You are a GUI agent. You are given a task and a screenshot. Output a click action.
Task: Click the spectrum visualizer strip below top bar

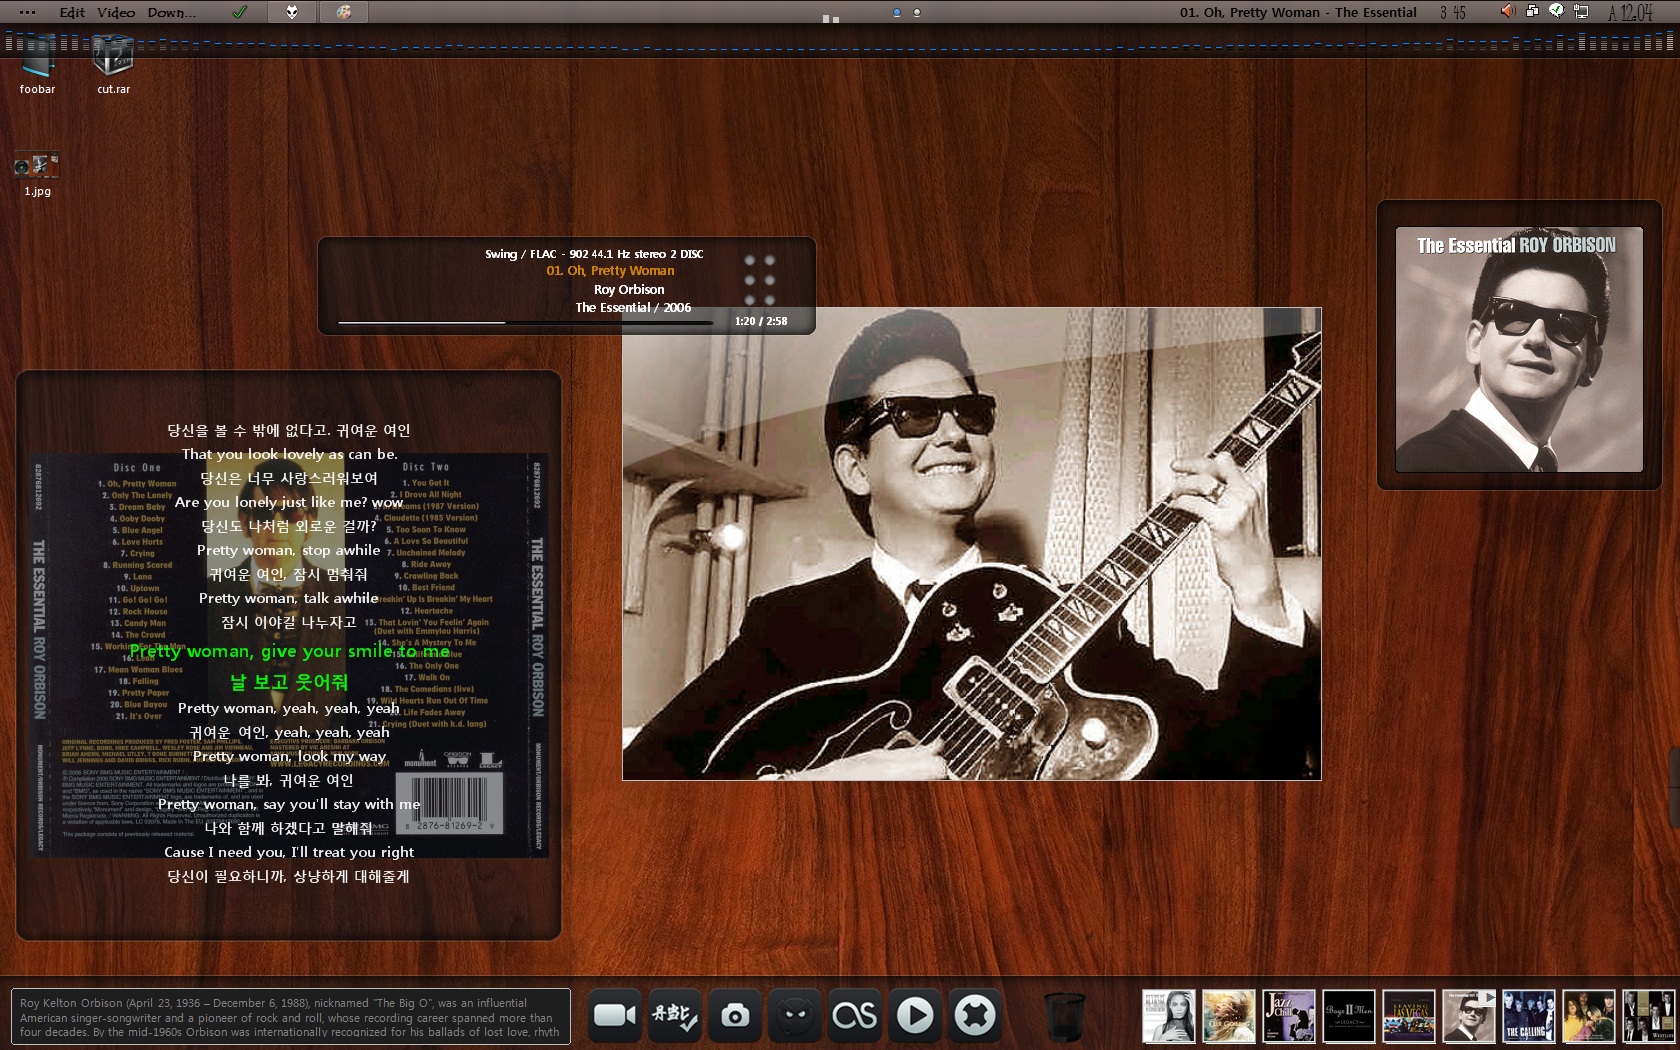coord(840,42)
